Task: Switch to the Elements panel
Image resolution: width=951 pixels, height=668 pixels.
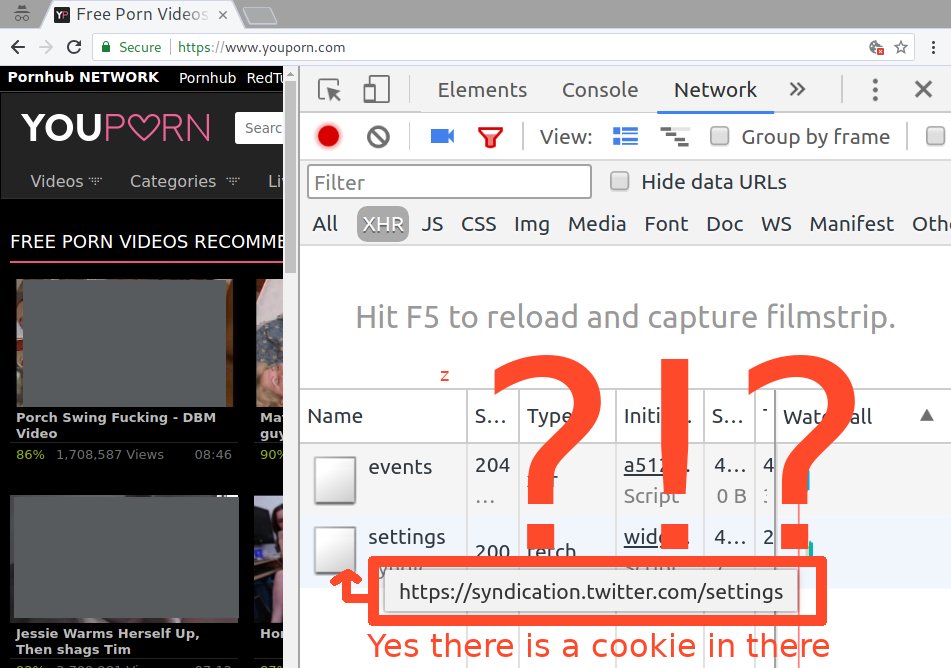Action: (482, 90)
